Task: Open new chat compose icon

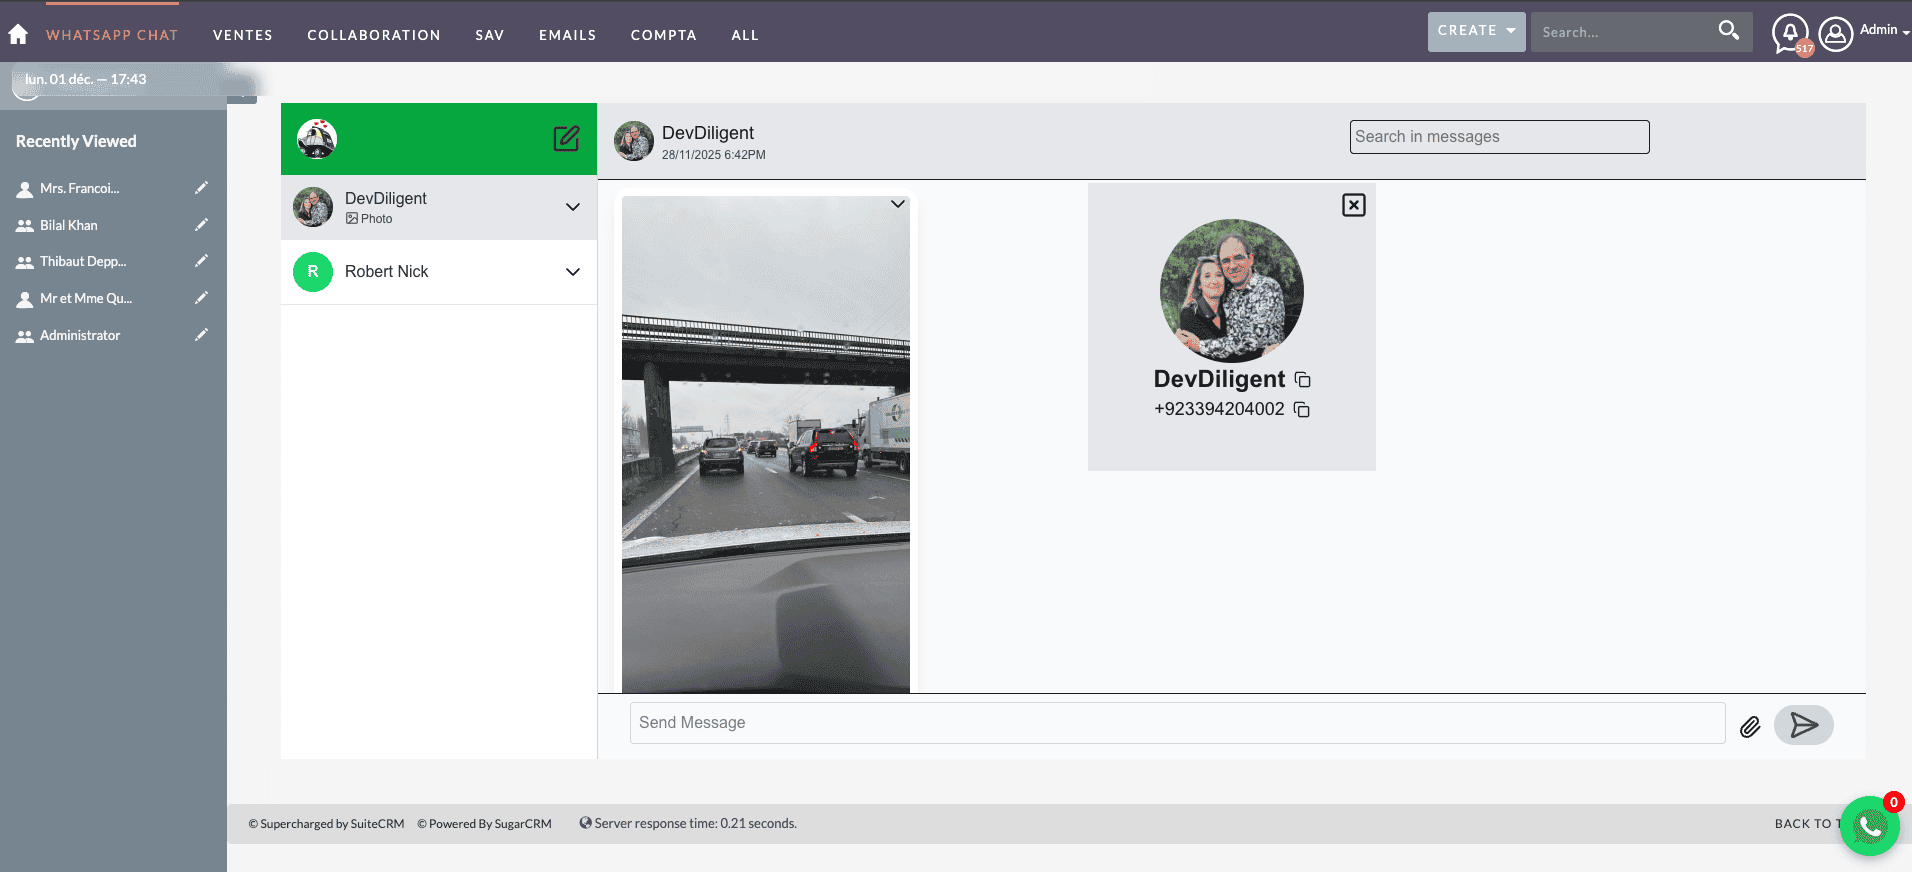Action: pos(566,138)
